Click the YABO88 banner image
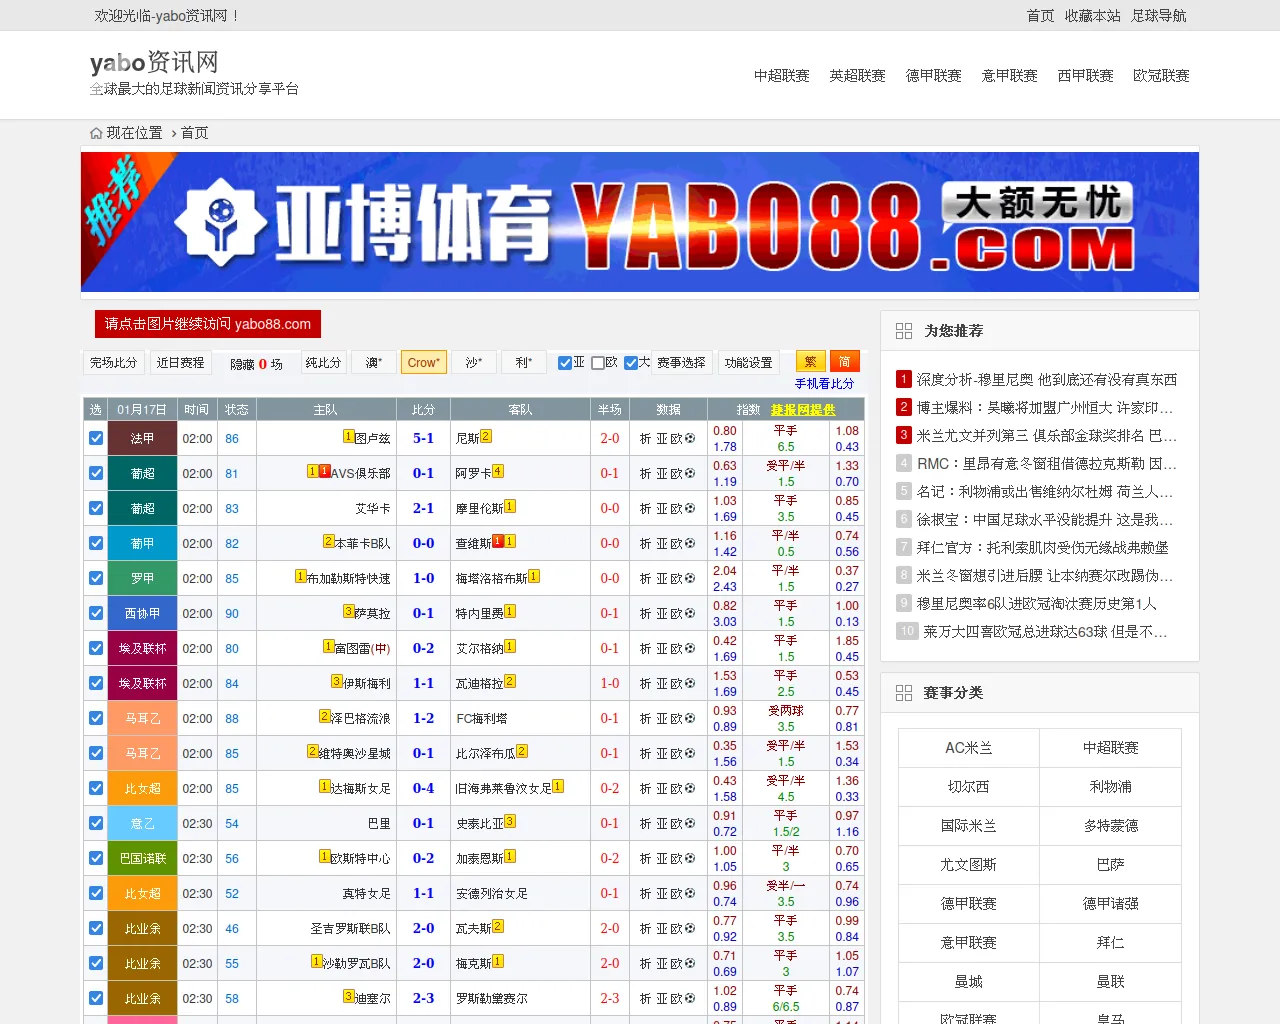Image resolution: width=1280 pixels, height=1024 pixels. click(x=638, y=221)
